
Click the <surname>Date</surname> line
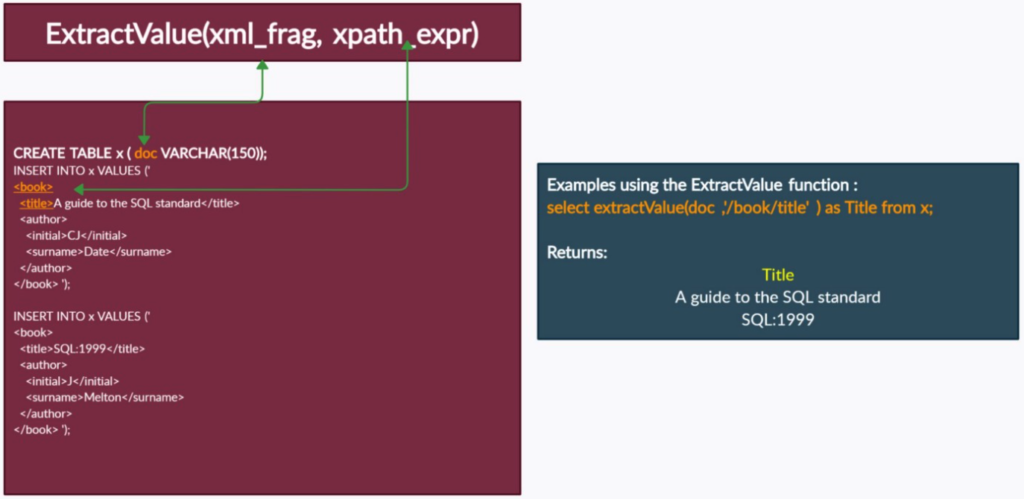point(99,251)
